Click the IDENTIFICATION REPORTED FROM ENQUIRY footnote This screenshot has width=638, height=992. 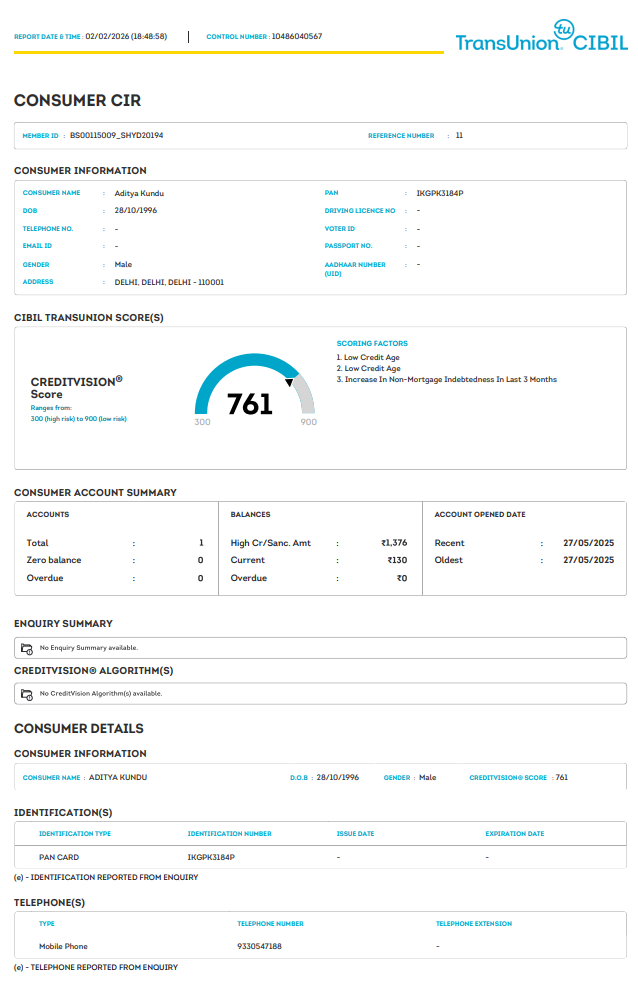pos(106,877)
